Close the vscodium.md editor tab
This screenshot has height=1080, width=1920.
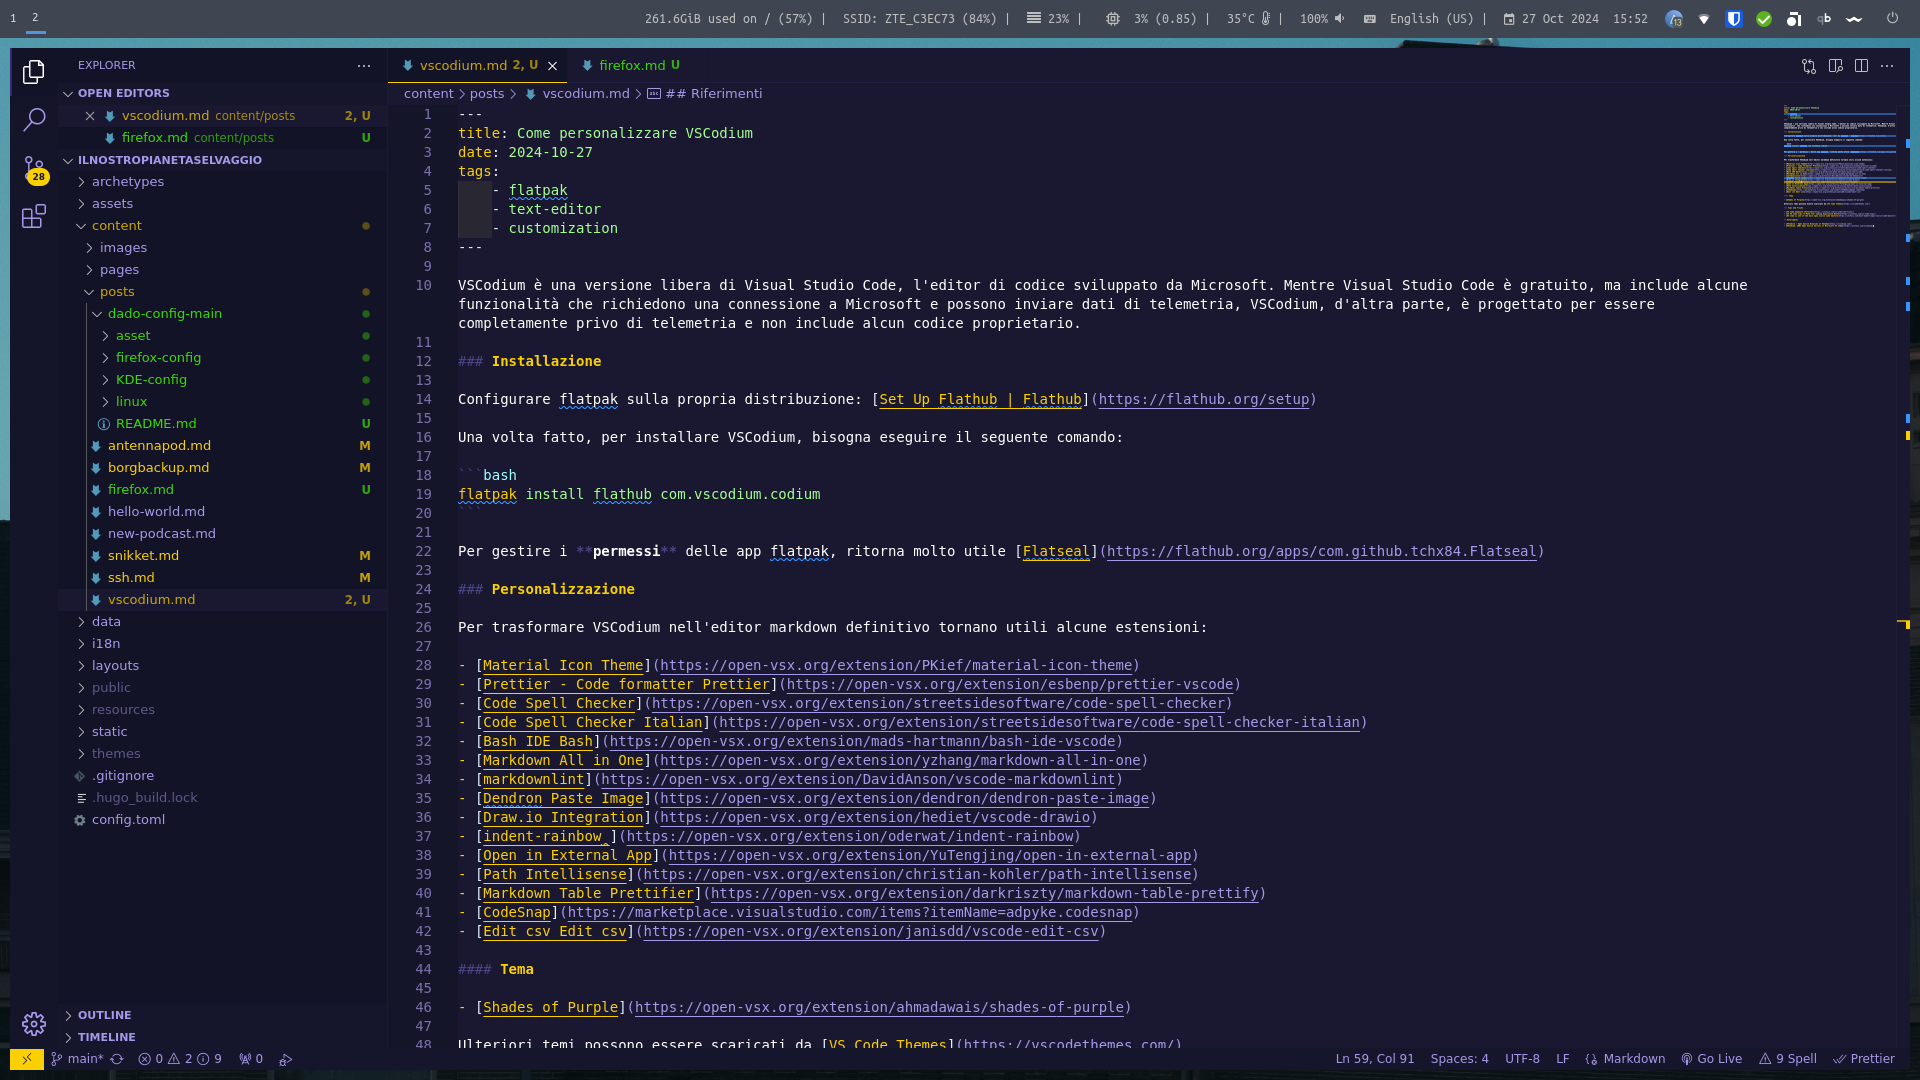coord(552,66)
